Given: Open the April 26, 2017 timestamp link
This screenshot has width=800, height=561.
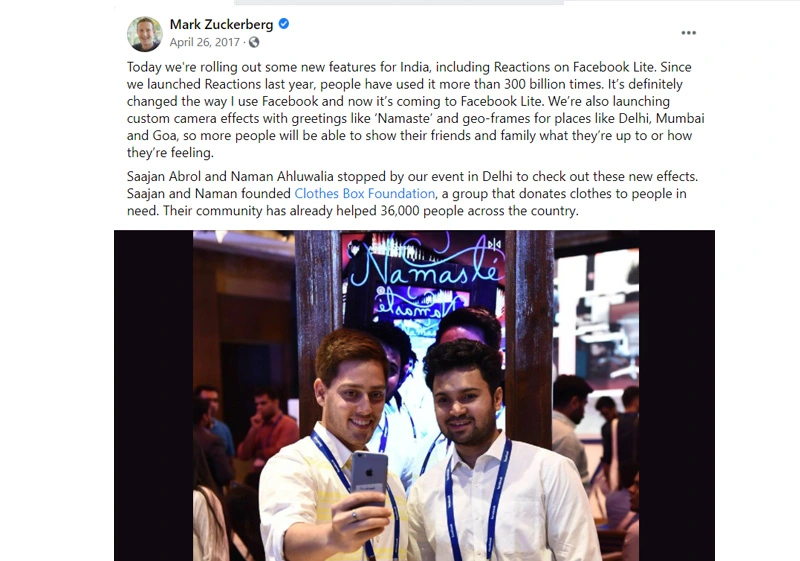Looking at the screenshot, I should [205, 42].
